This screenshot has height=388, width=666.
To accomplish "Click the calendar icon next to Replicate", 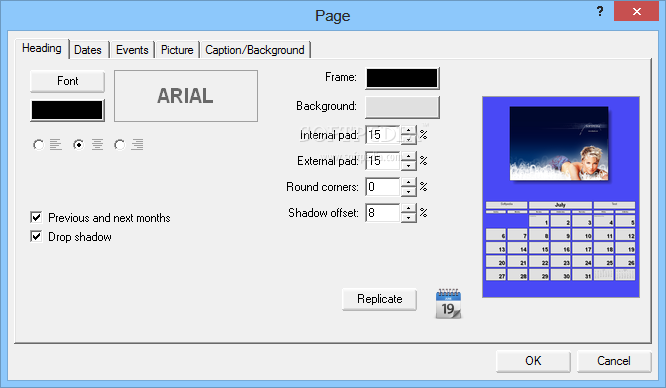I will click(x=448, y=304).
